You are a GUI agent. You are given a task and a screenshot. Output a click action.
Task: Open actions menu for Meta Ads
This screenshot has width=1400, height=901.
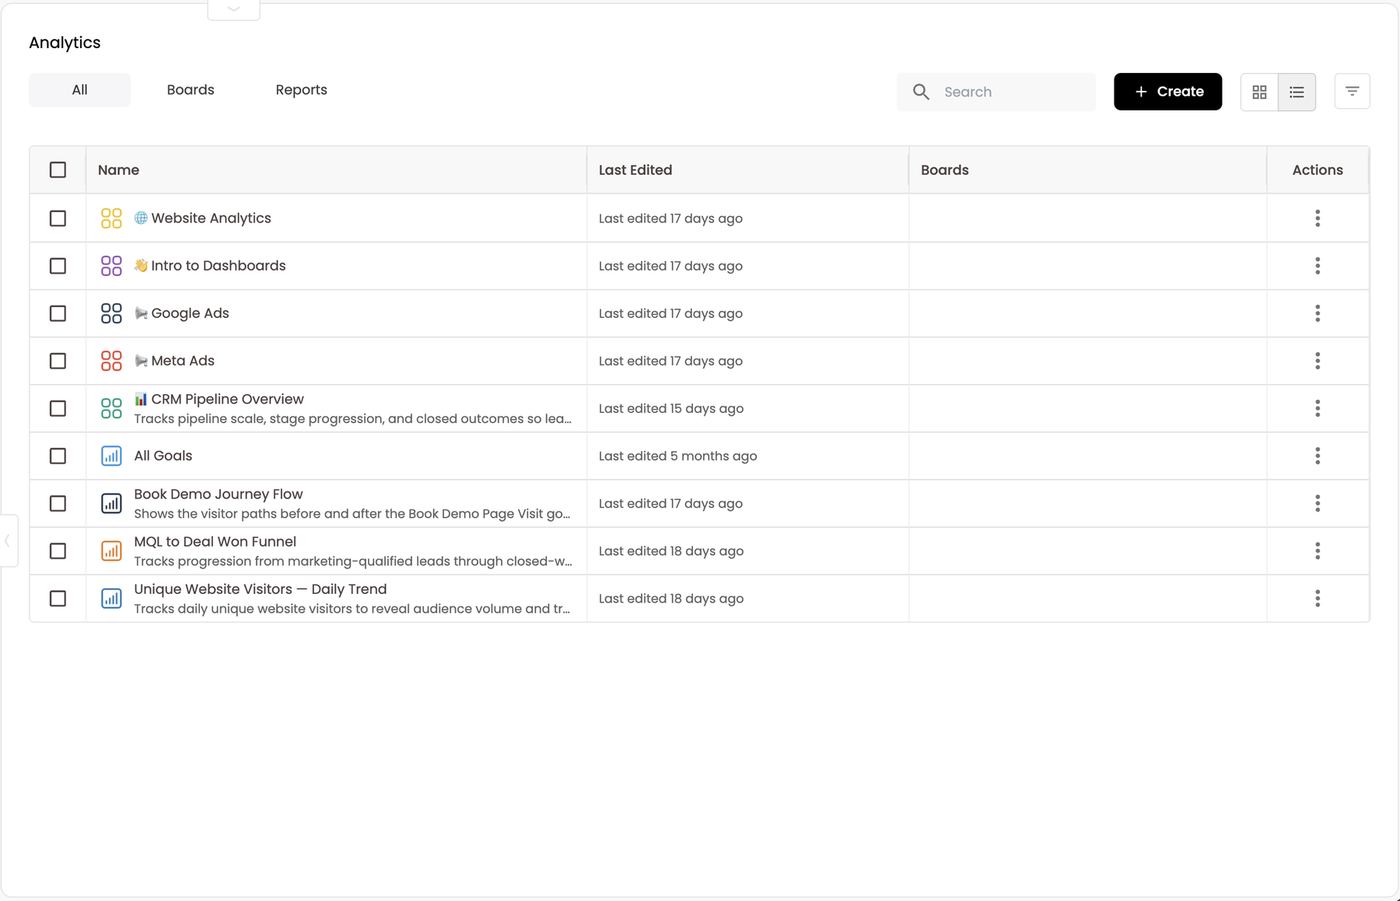tap(1317, 361)
